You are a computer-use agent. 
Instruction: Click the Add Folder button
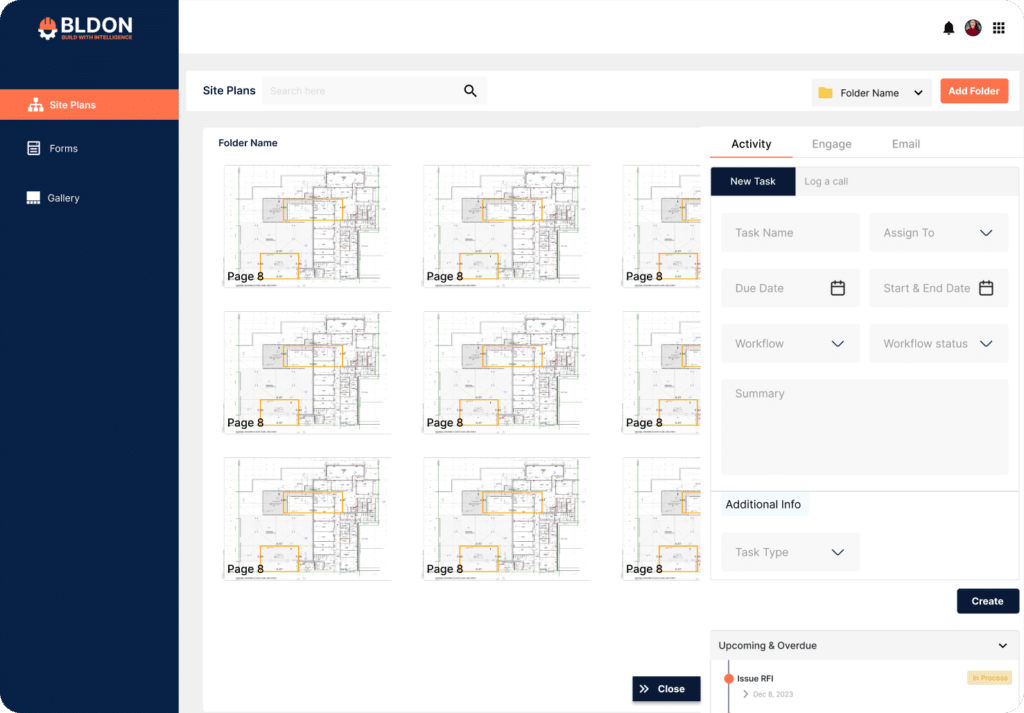(x=973, y=91)
